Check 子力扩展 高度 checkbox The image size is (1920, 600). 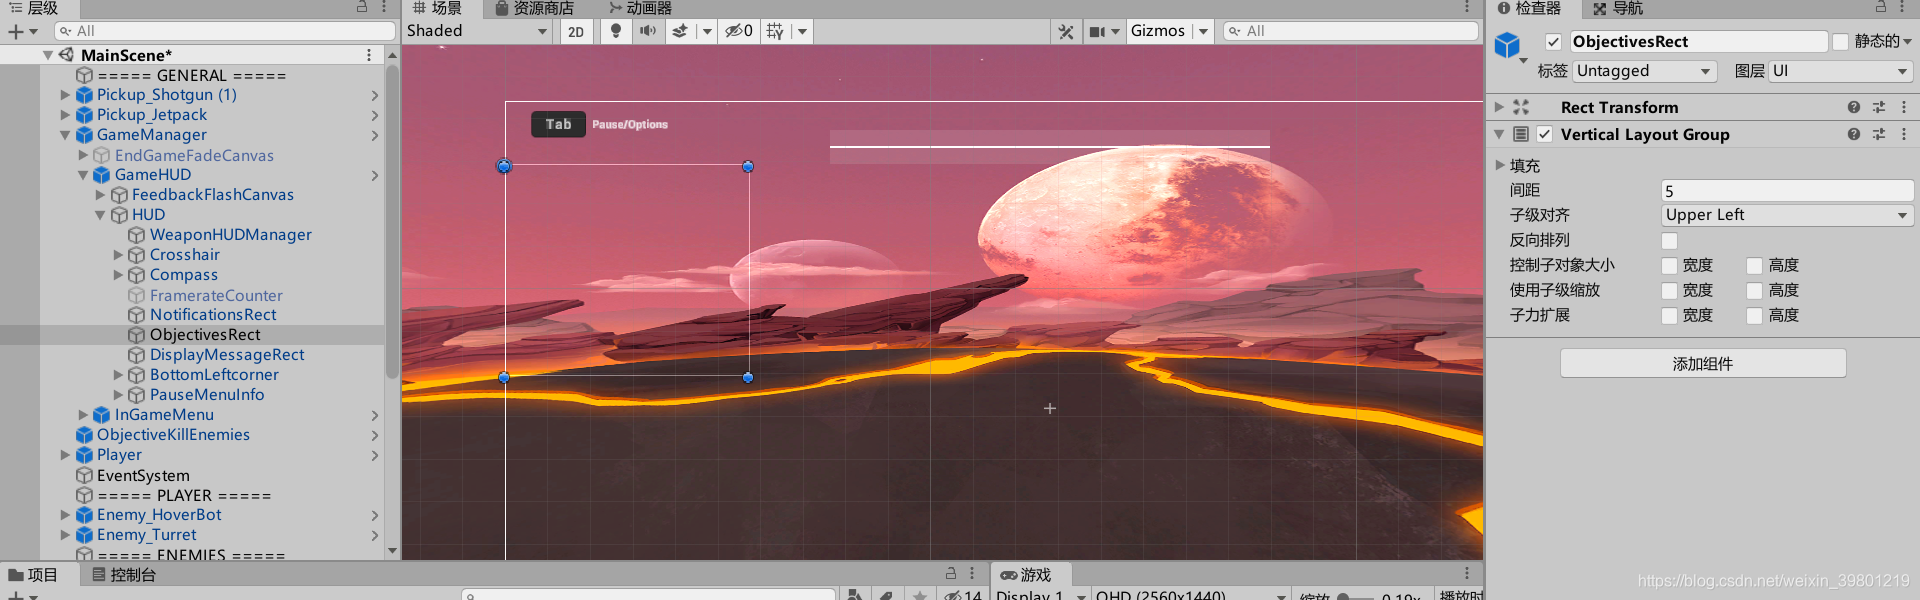(1754, 316)
